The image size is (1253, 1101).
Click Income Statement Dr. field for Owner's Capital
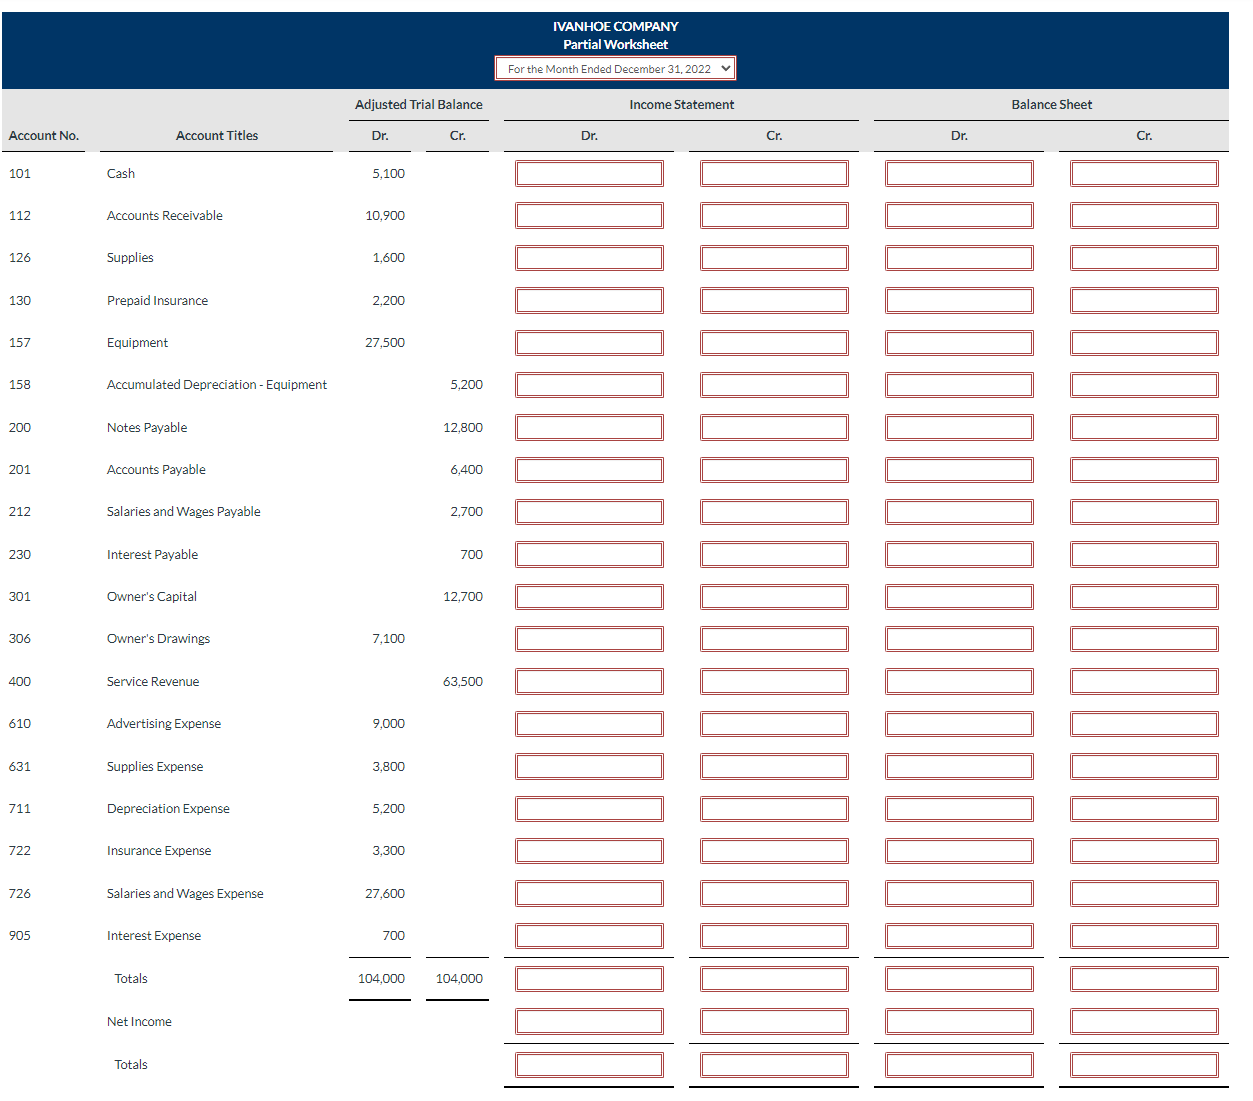(x=589, y=597)
